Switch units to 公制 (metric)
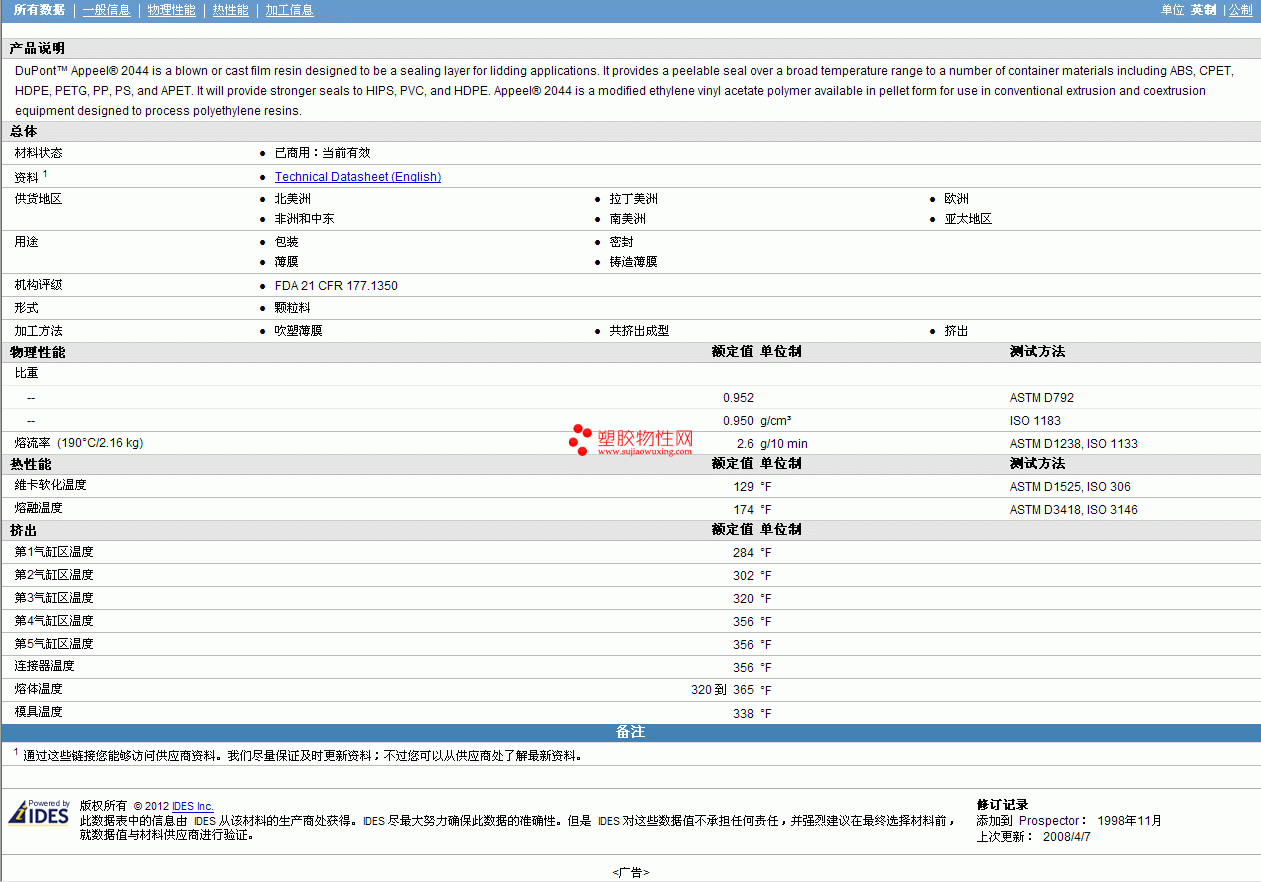The image size is (1261, 882). pyautogui.click(x=1240, y=10)
